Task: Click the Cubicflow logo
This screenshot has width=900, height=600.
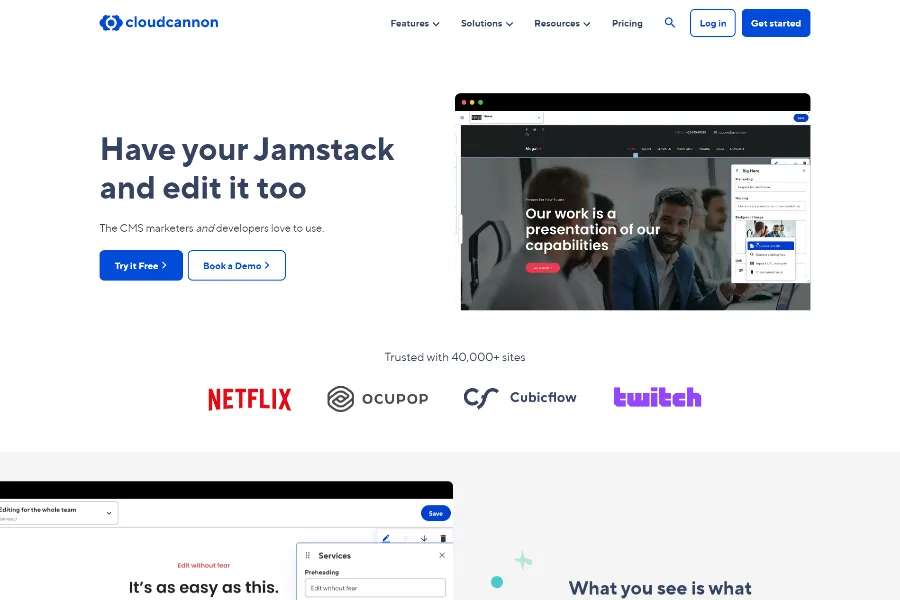Action: (x=520, y=398)
